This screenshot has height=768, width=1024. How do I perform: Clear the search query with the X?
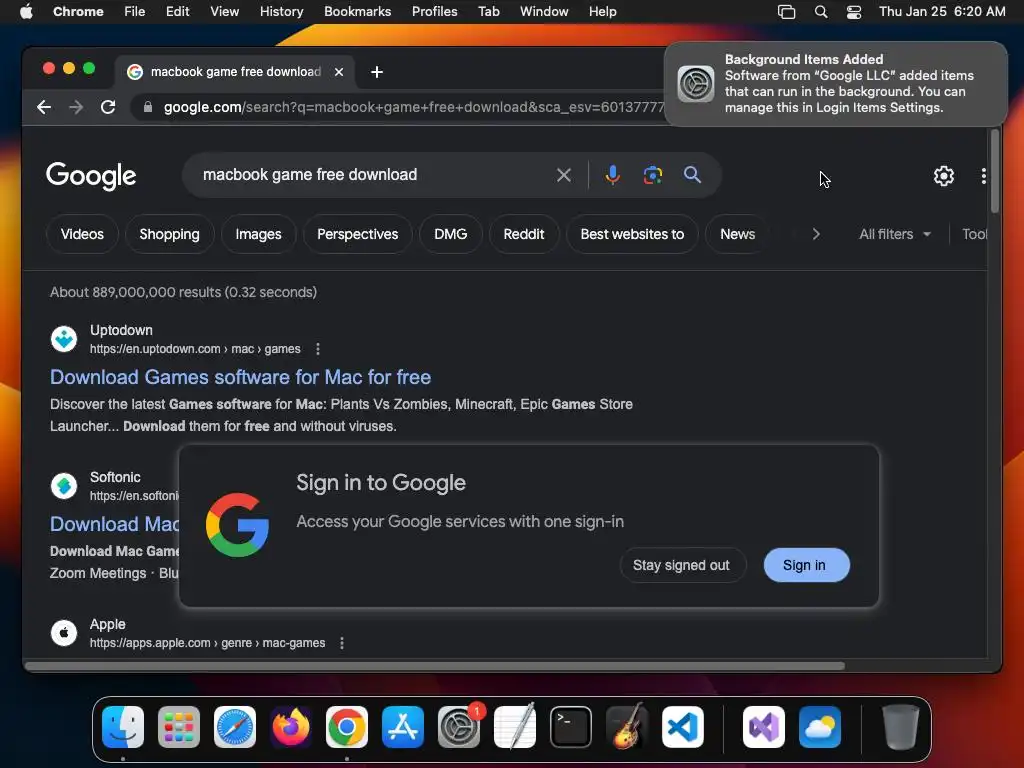click(x=564, y=175)
